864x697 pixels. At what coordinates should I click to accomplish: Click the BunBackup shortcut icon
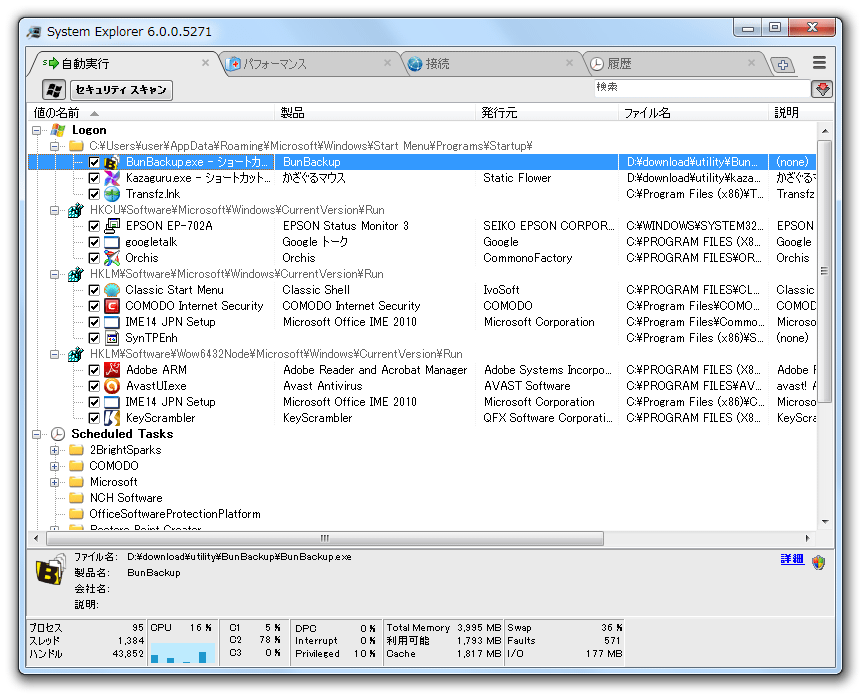[112, 162]
